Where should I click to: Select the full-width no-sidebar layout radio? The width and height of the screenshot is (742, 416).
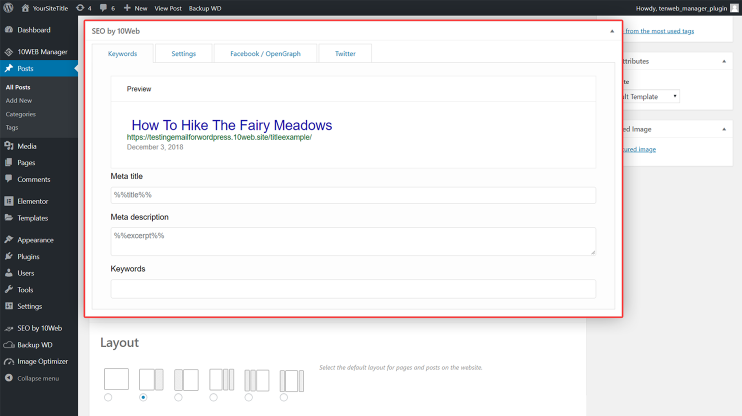(108, 398)
